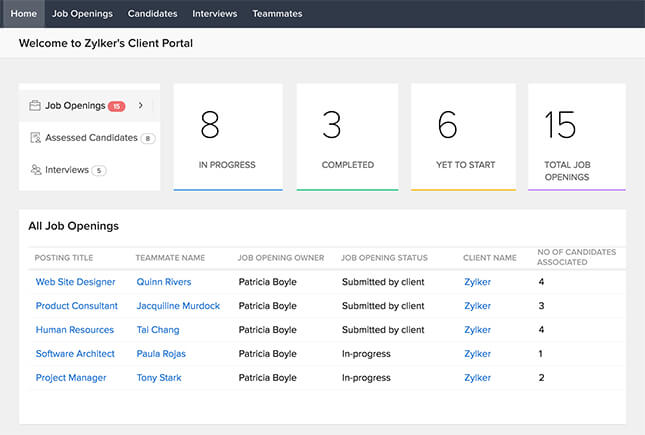The image size is (645, 435).
Task: Open teammate Jacquiline Murdock's profile
Action: 178,306
